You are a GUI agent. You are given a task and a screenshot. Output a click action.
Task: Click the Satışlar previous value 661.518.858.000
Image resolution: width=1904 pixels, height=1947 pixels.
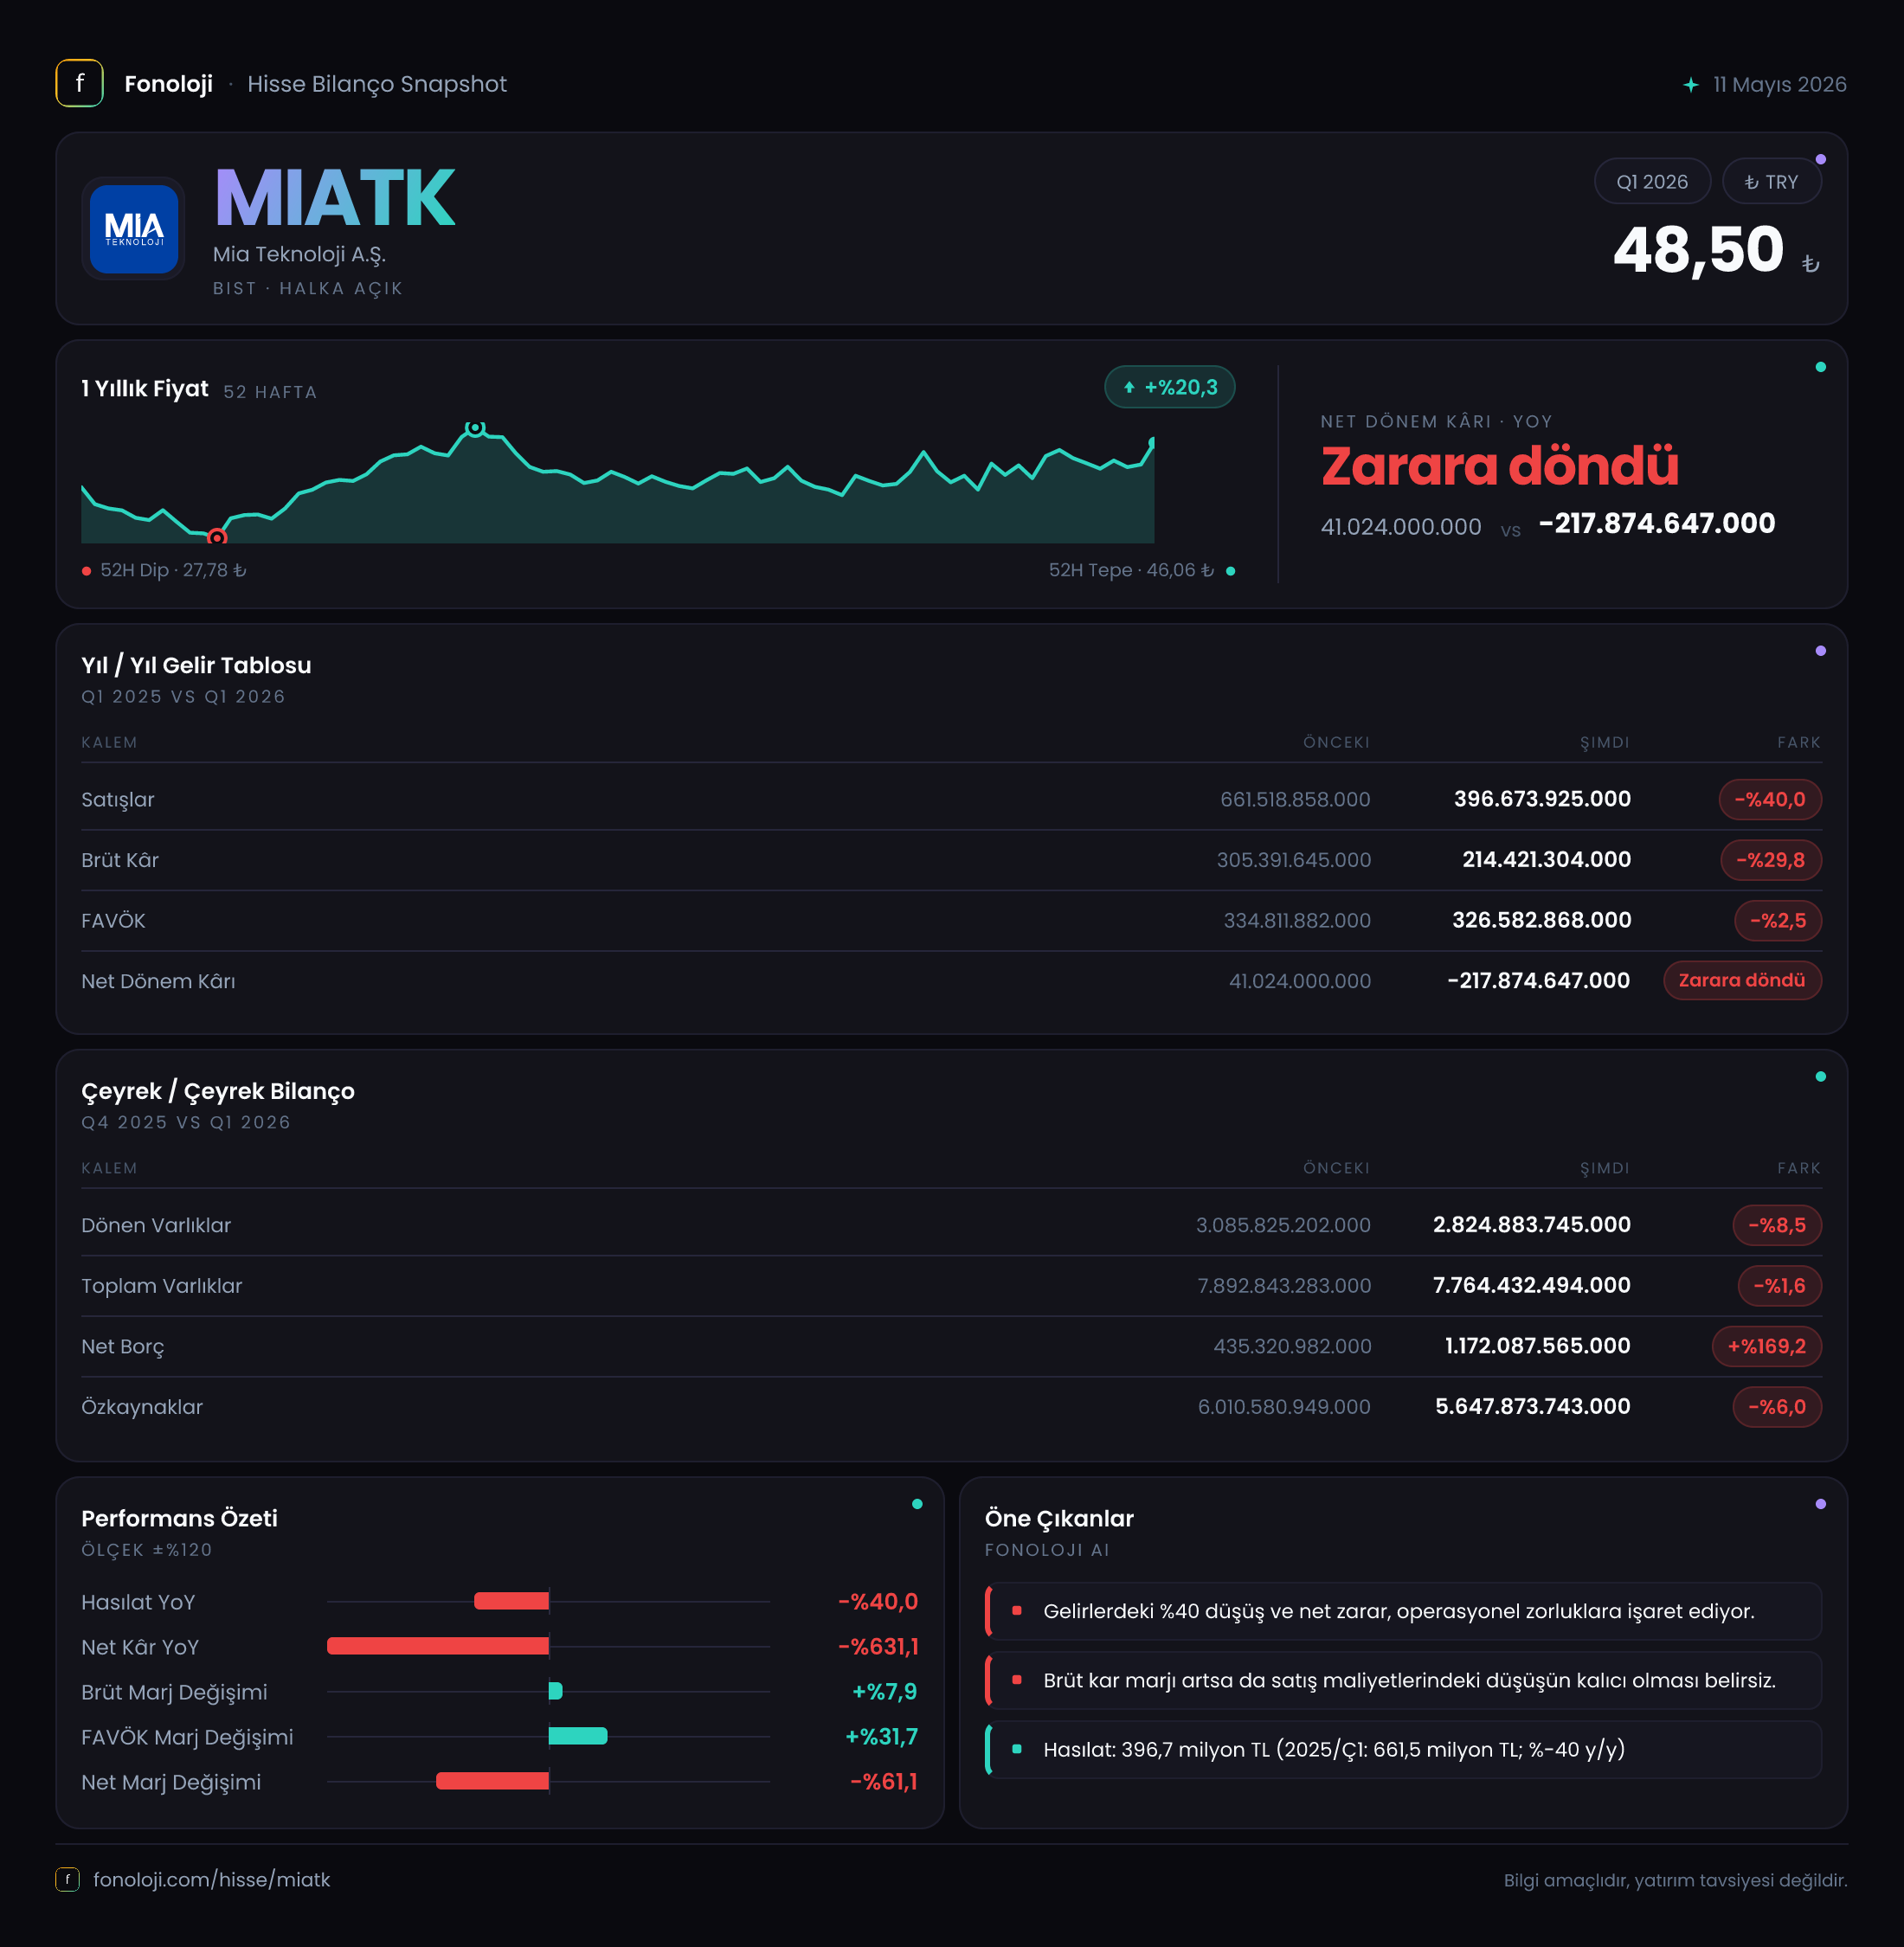click(1295, 800)
